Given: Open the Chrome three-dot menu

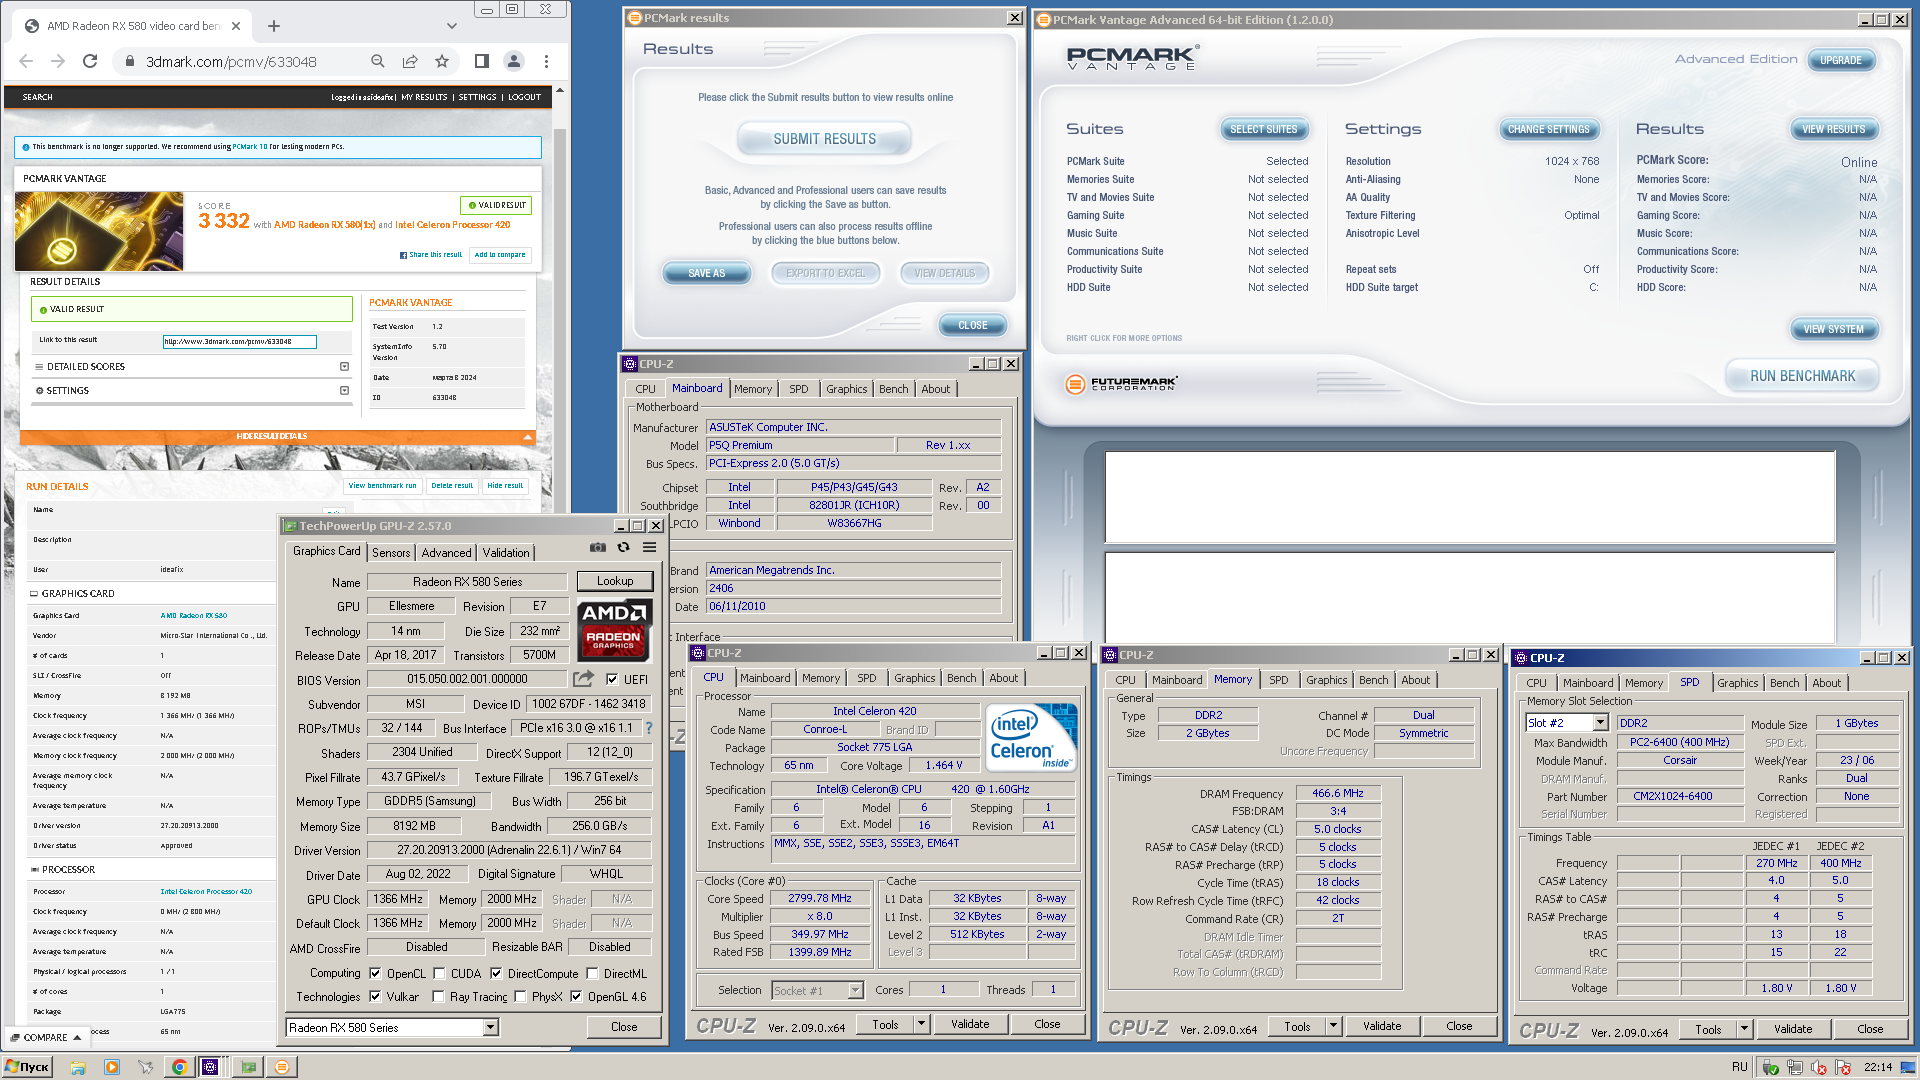Looking at the screenshot, I should pos(546,61).
